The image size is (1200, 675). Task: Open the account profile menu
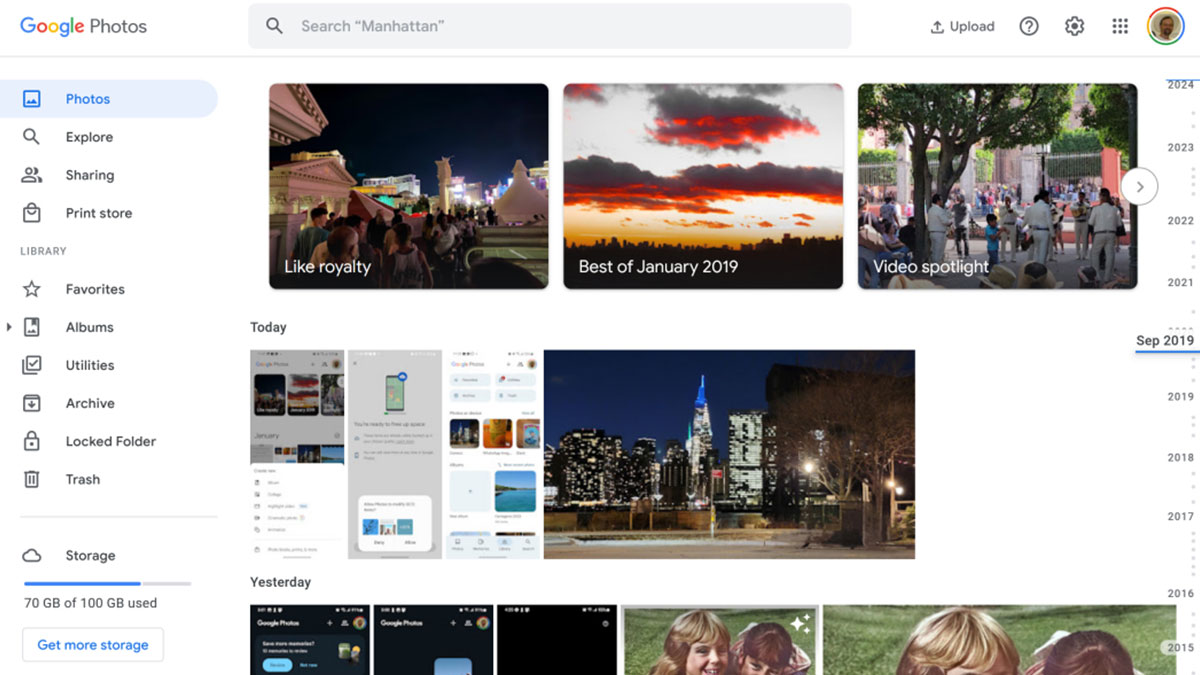1168,26
